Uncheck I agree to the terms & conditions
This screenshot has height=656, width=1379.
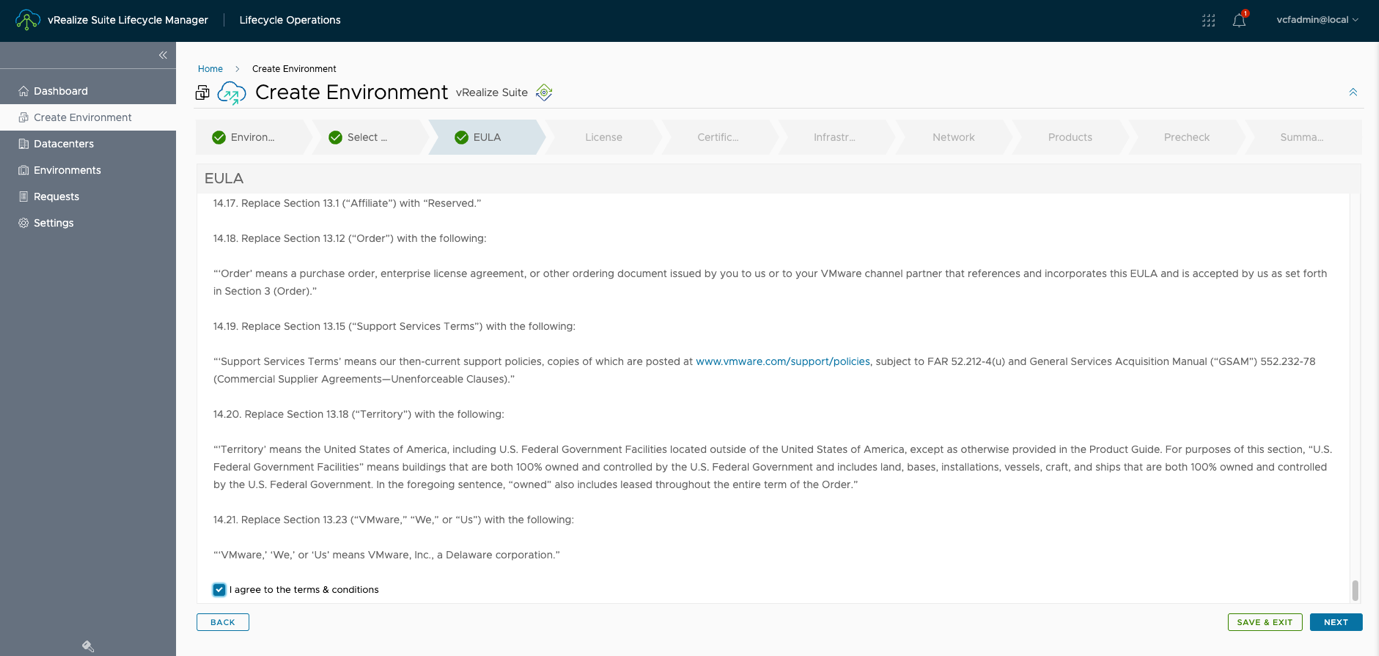(219, 590)
